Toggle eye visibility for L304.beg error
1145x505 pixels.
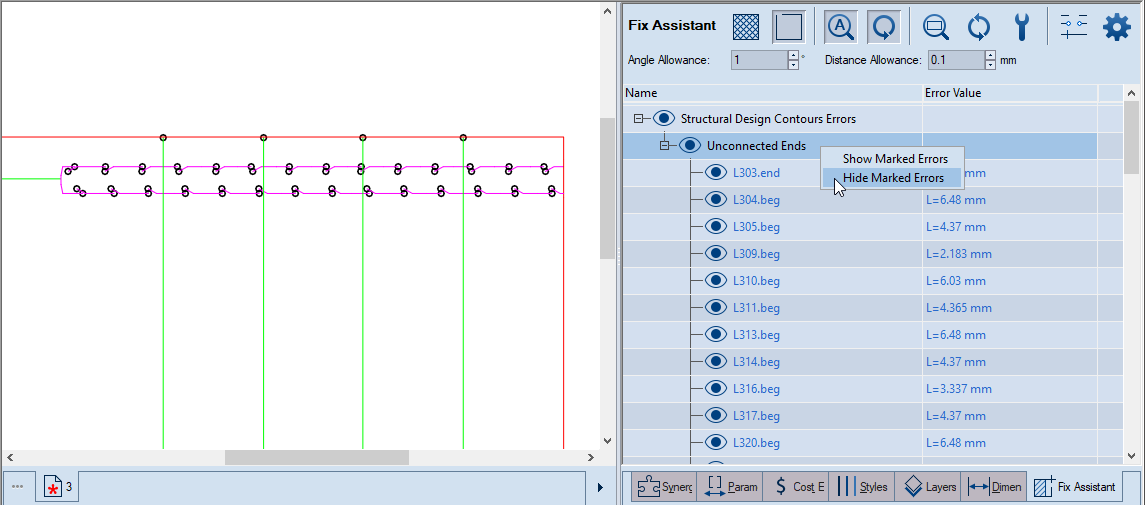pos(715,200)
